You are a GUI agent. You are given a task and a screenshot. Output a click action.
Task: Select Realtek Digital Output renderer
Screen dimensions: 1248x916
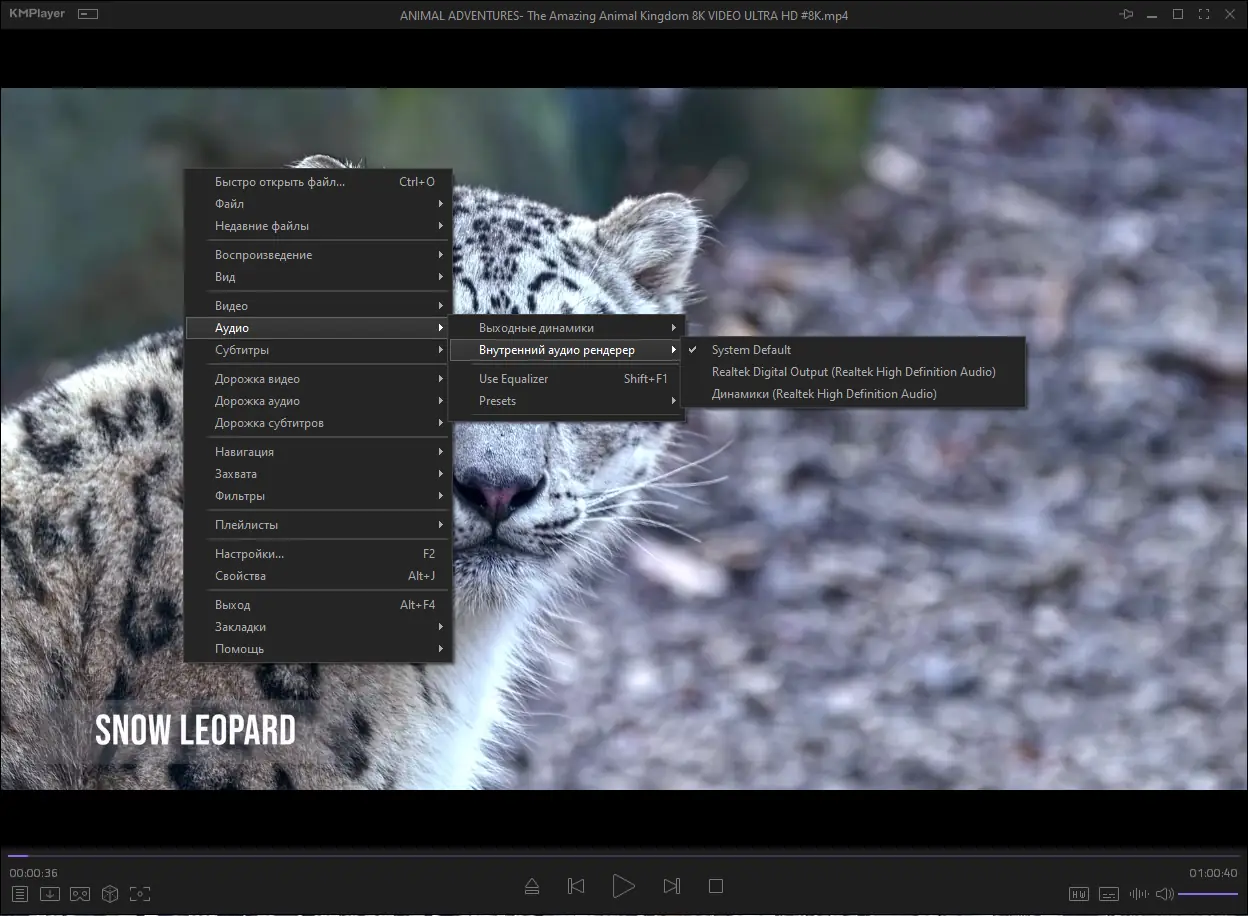click(853, 372)
